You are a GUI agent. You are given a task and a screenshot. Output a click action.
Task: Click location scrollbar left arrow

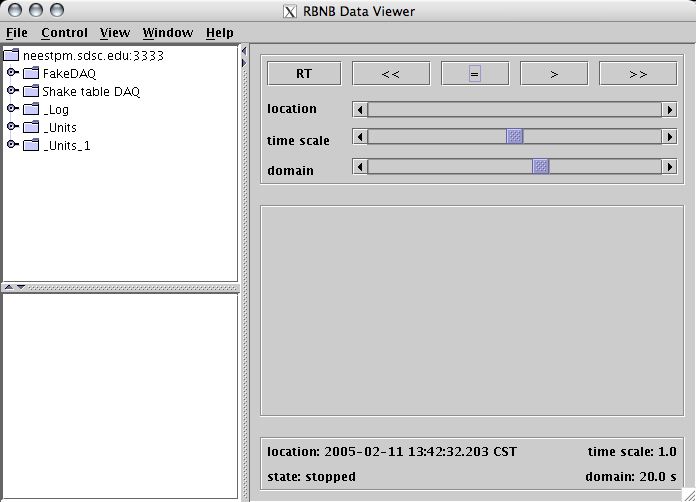click(x=360, y=110)
